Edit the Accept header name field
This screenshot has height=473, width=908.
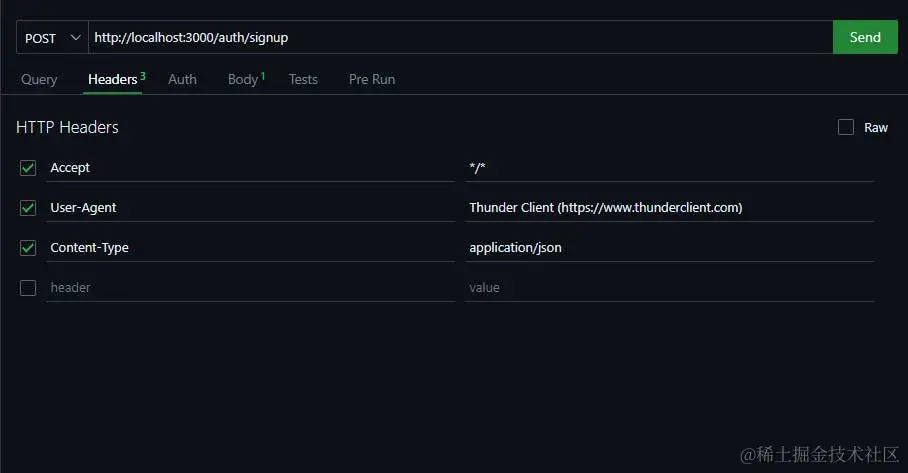tap(251, 168)
